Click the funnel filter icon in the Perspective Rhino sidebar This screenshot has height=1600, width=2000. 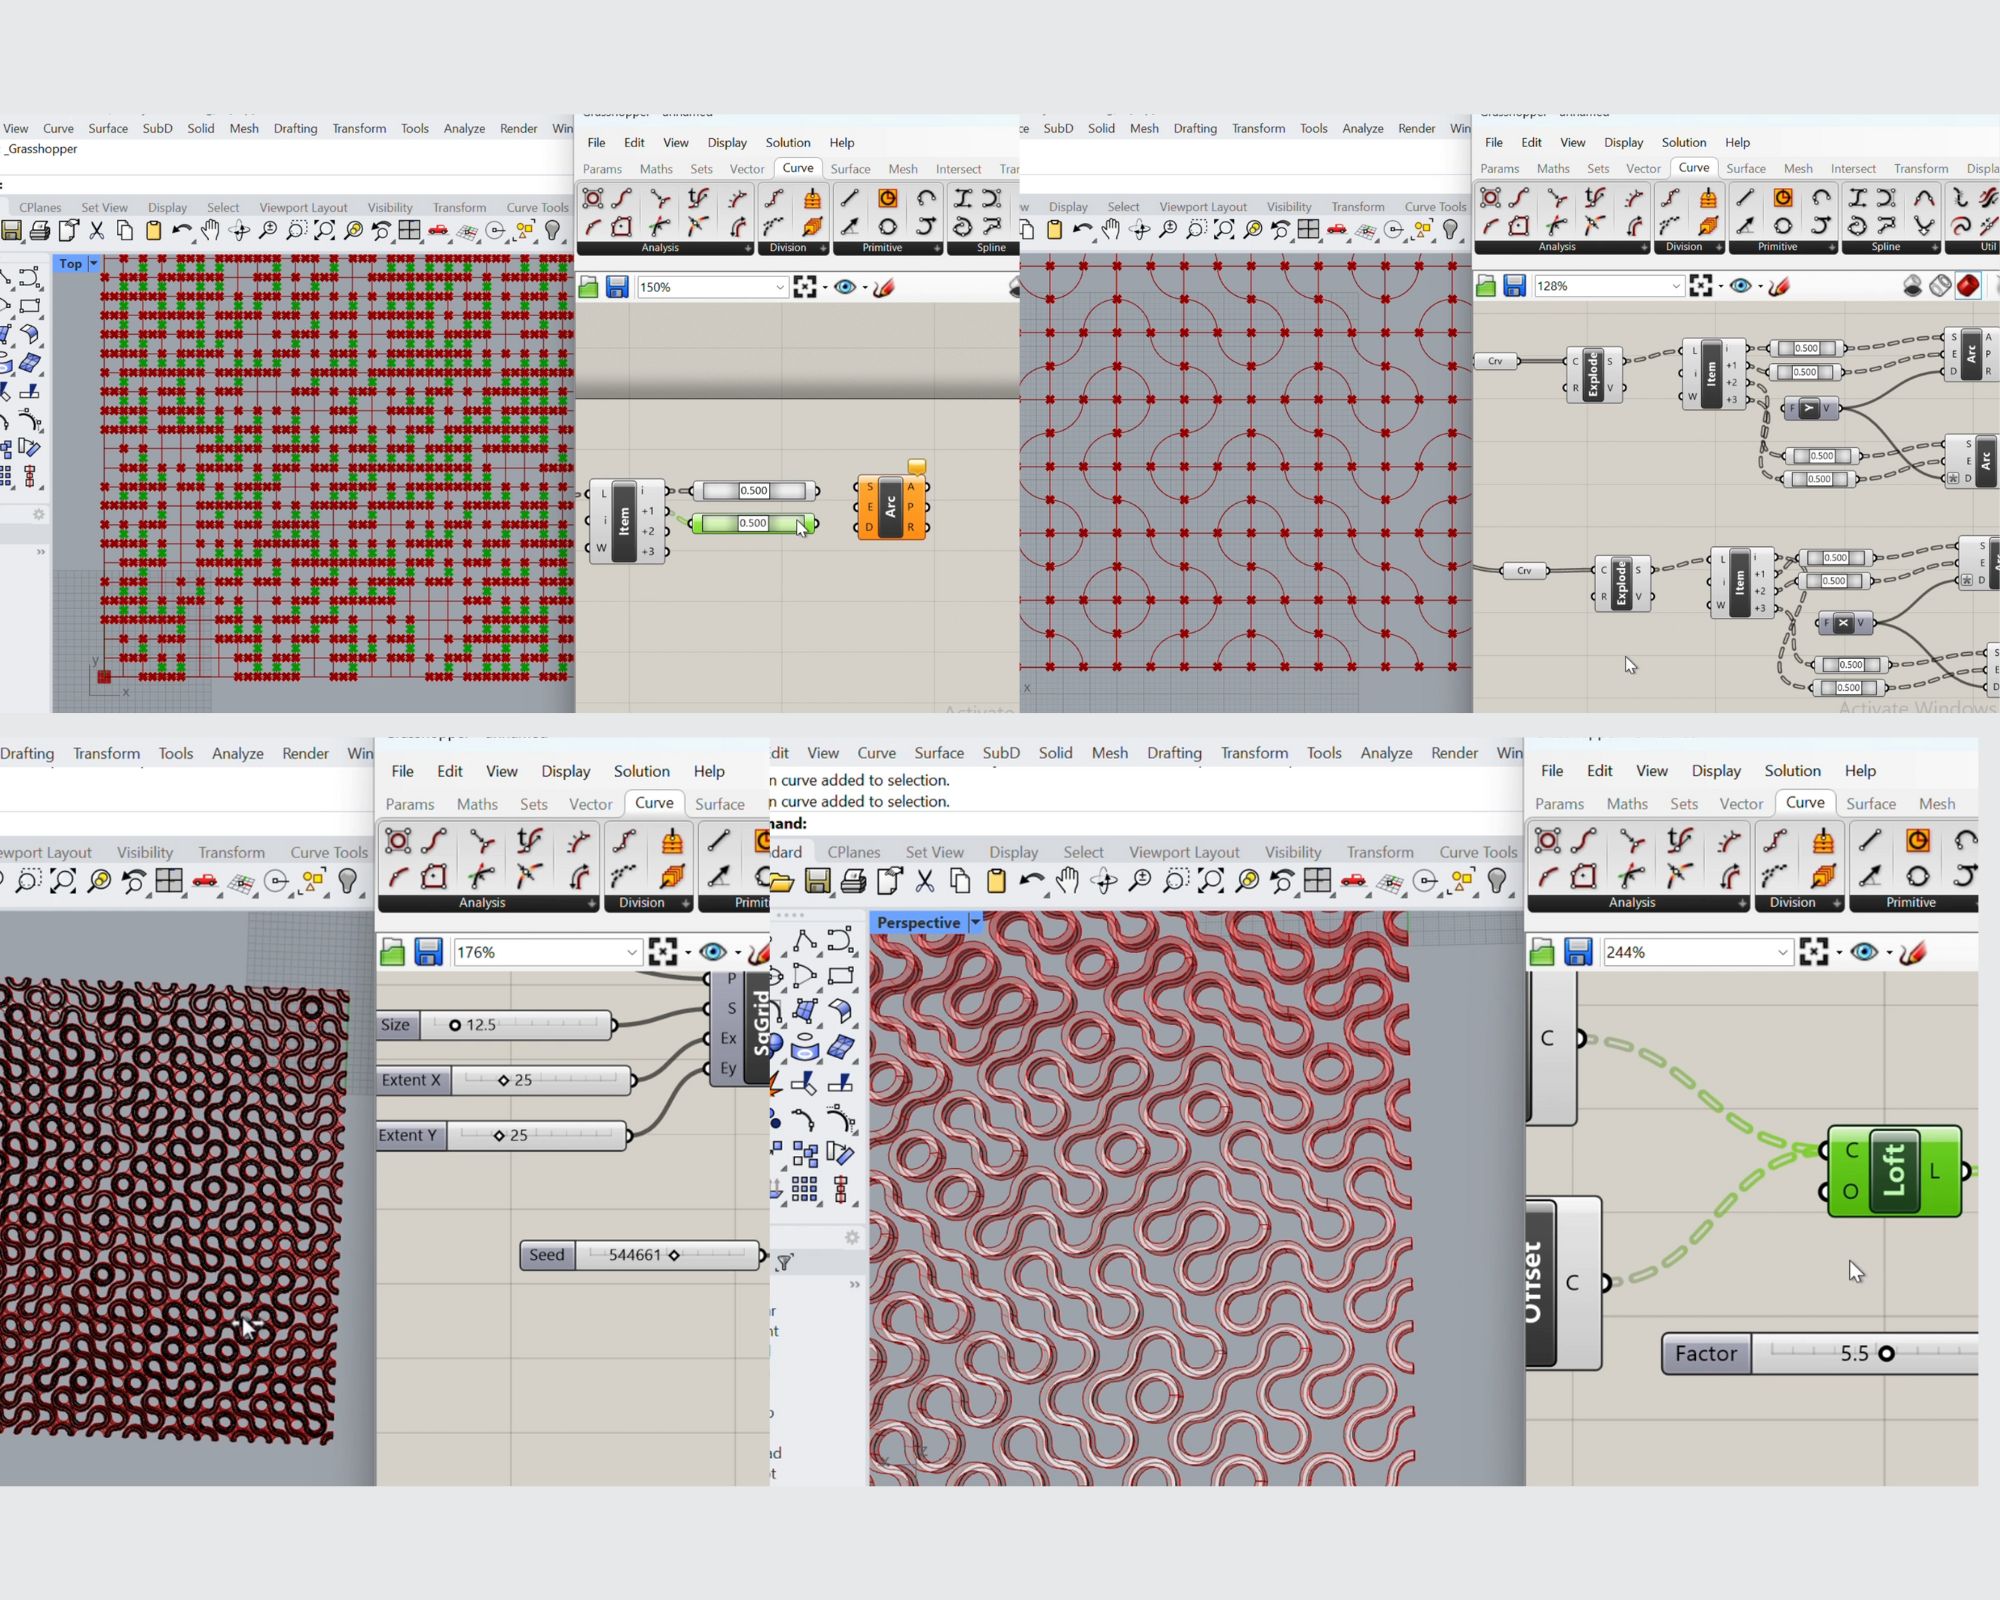[785, 1263]
